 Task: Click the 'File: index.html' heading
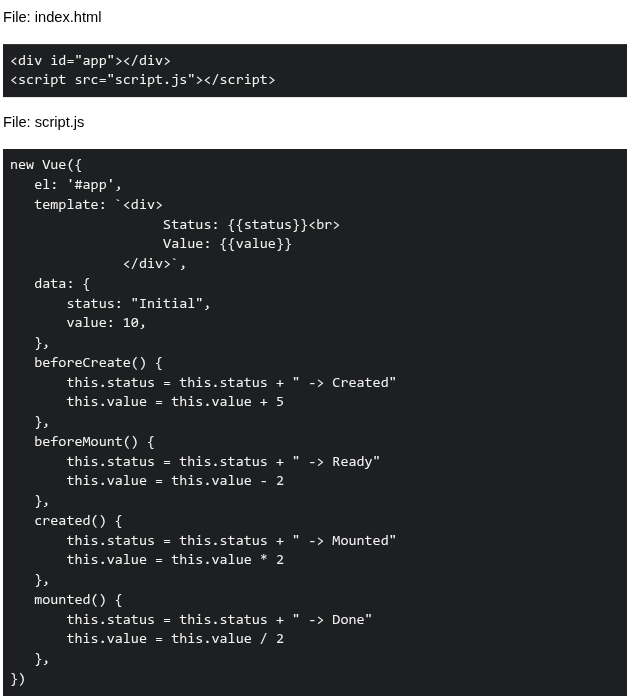(x=52, y=17)
